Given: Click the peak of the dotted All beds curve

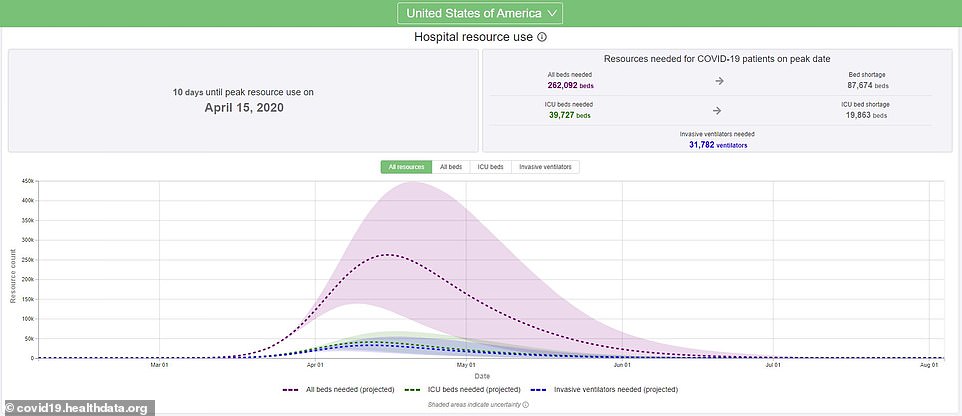Looking at the screenshot, I should 388,254.
